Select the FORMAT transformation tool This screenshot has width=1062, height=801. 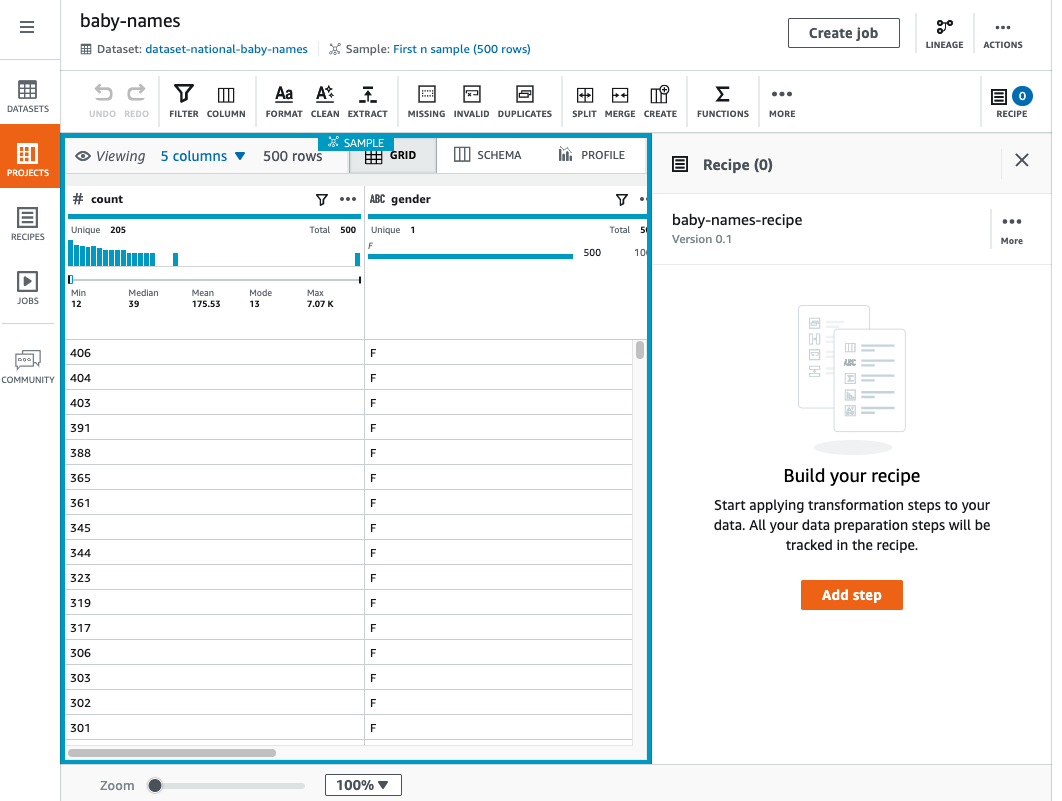tap(283, 100)
